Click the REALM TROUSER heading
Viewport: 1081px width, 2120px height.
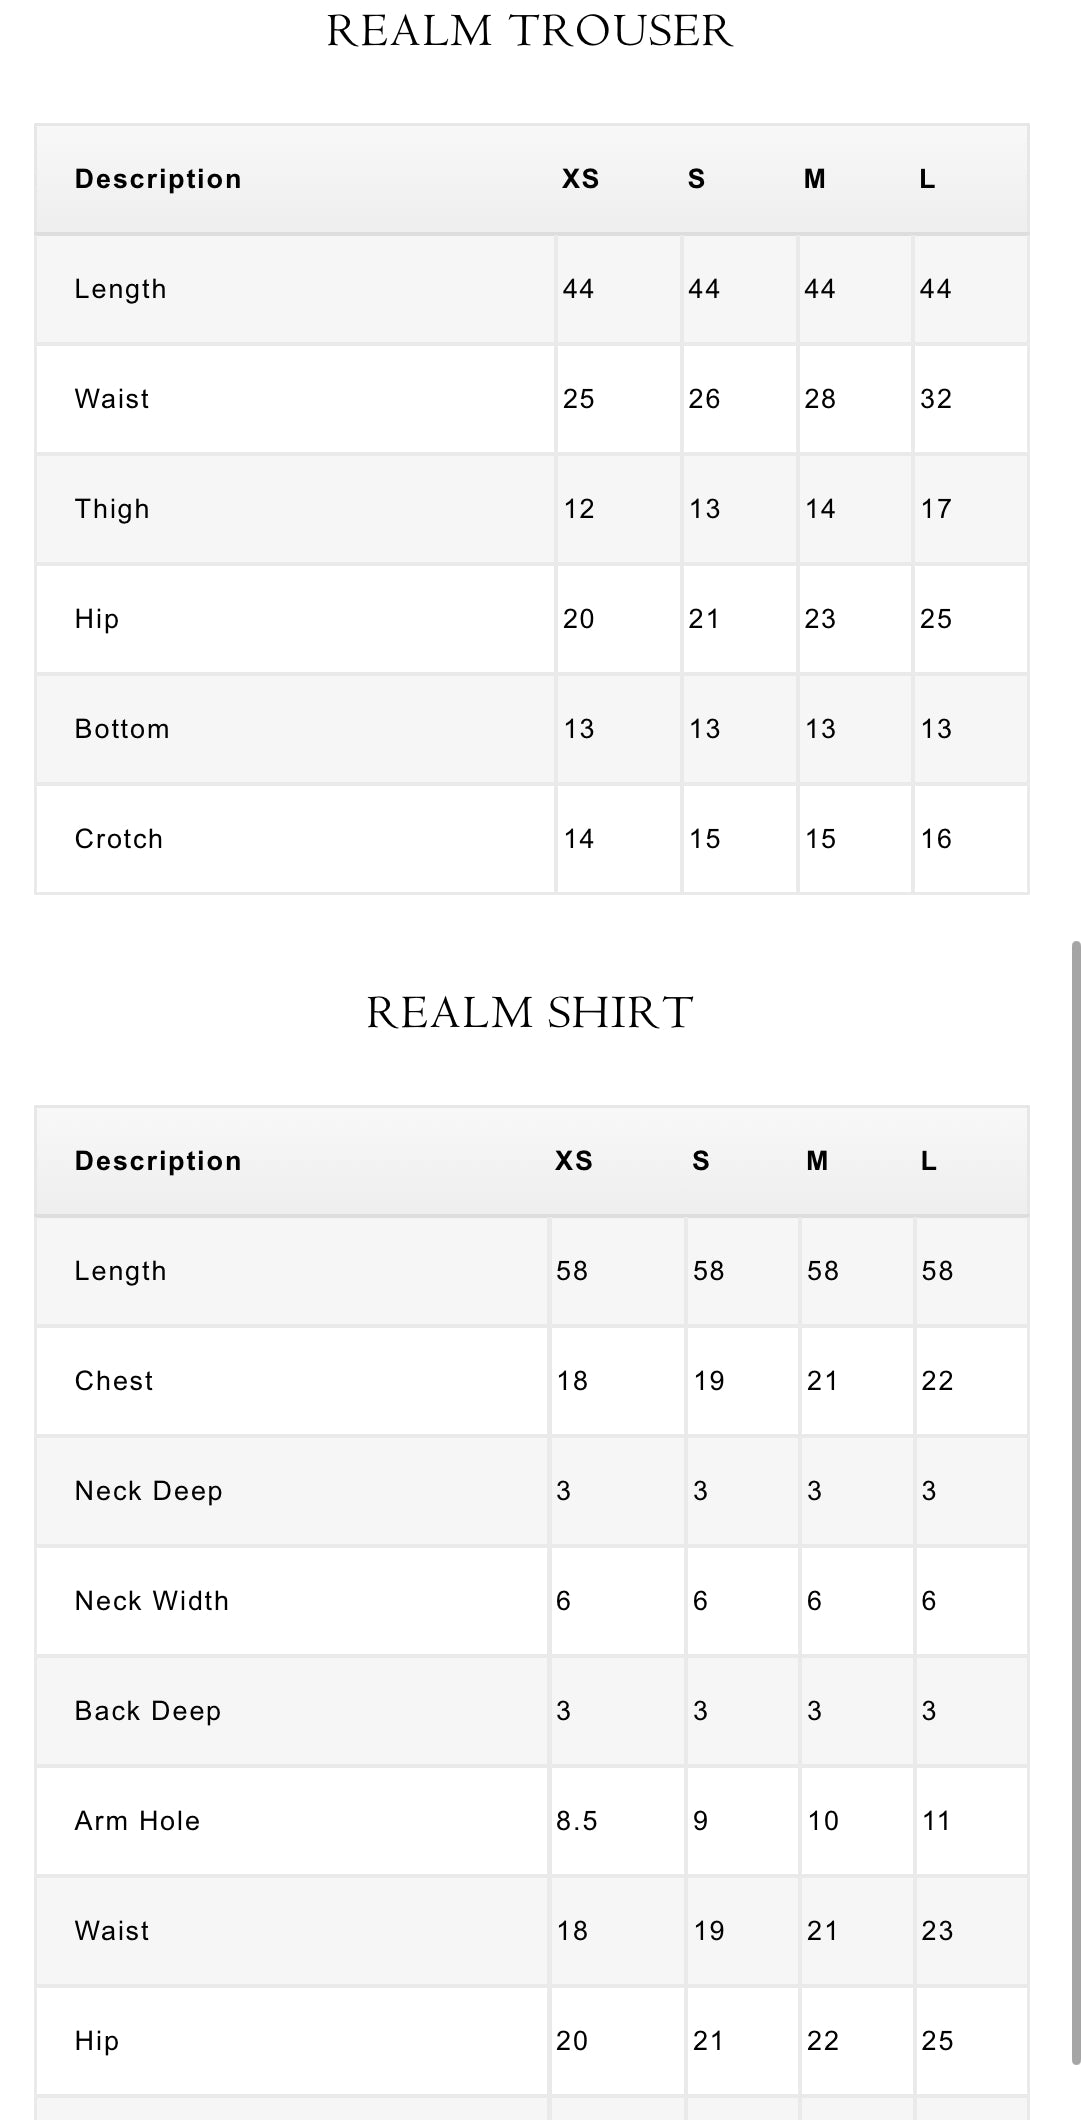[530, 31]
